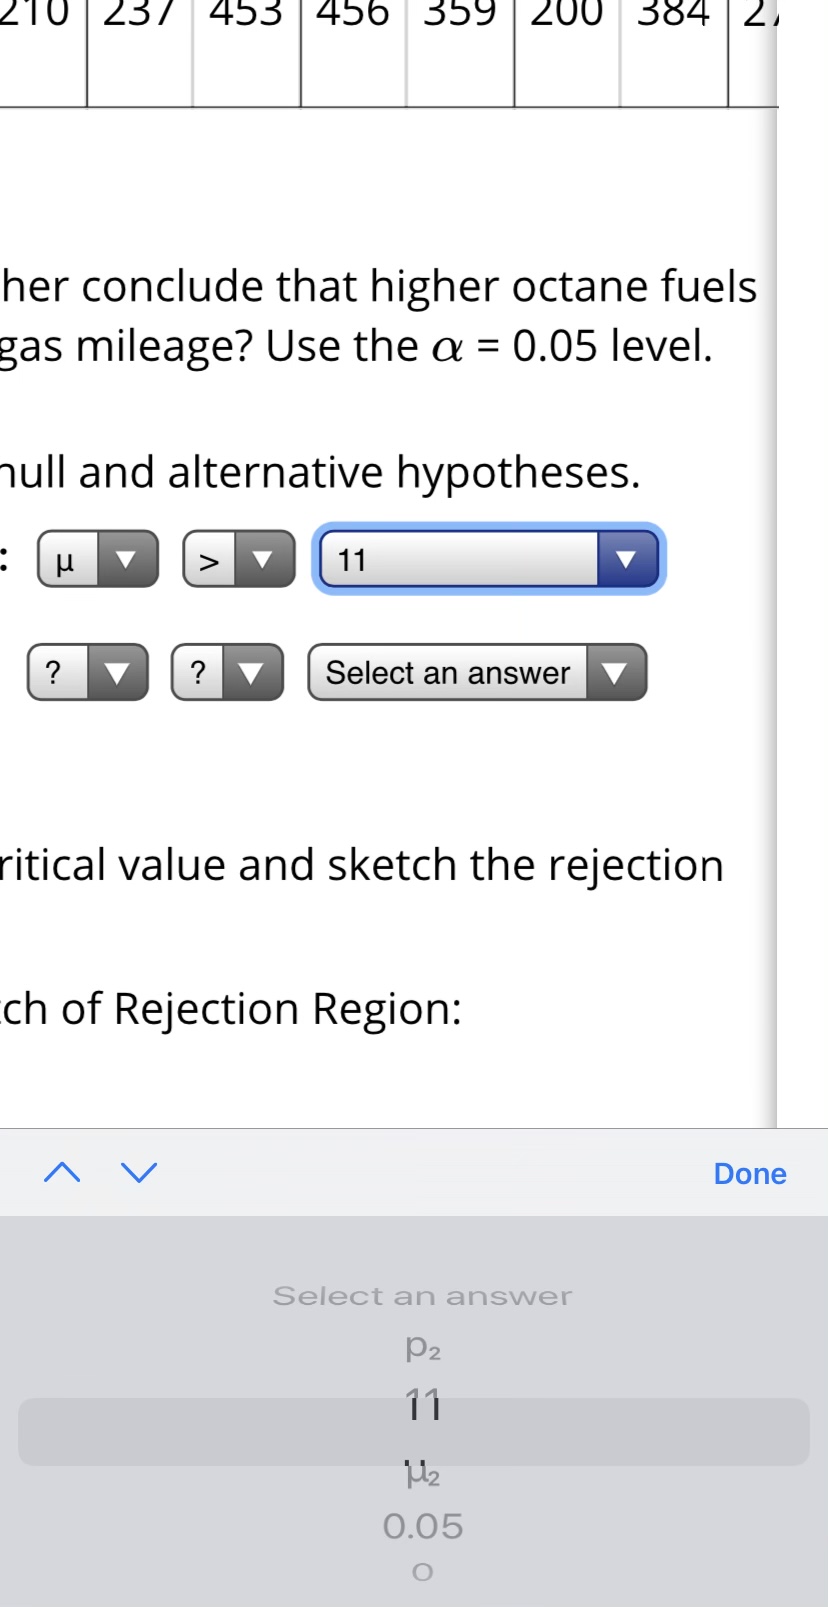The image size is (828, 1607).
Task: Open the second ? dropdown in alternative hypothesis
Action: [227, 672]
